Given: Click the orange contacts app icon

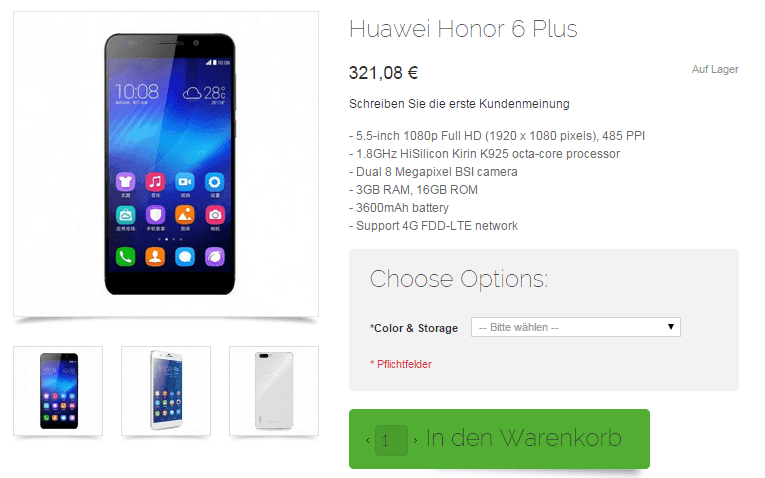Looking at the screenshot, I should [x=155, y=257].
